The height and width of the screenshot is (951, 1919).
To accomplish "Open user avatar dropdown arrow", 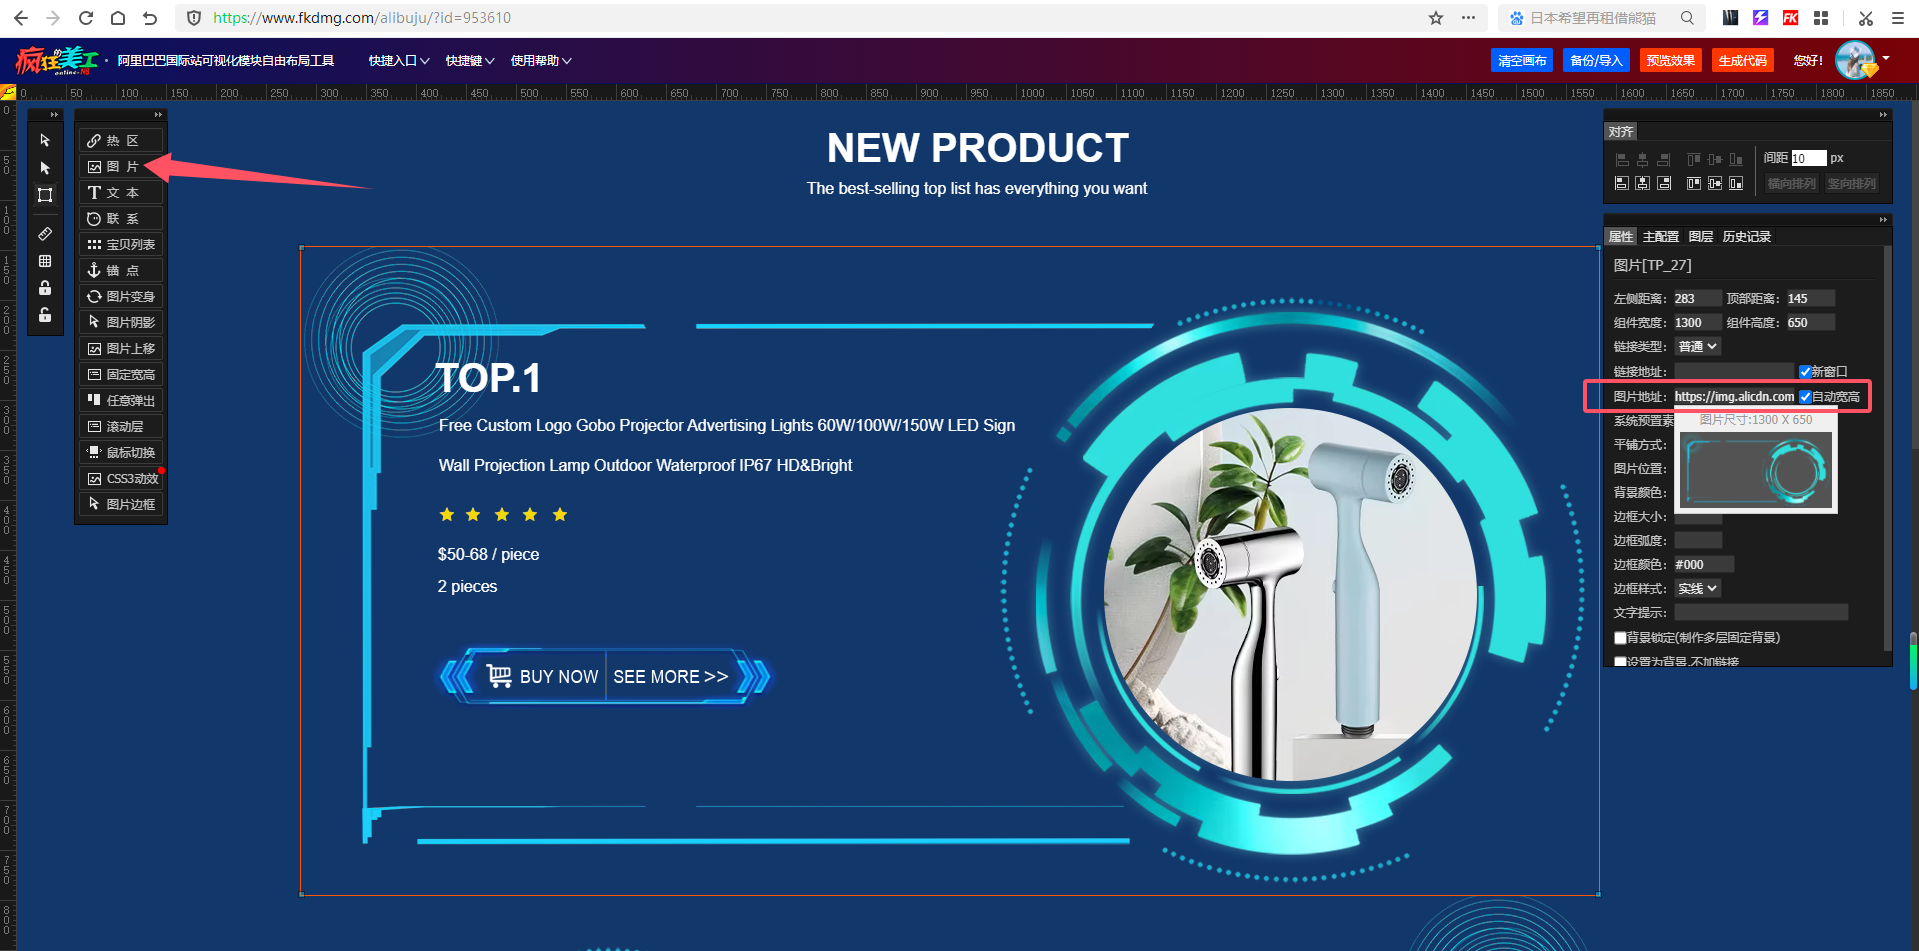I will coord(1886,58).
